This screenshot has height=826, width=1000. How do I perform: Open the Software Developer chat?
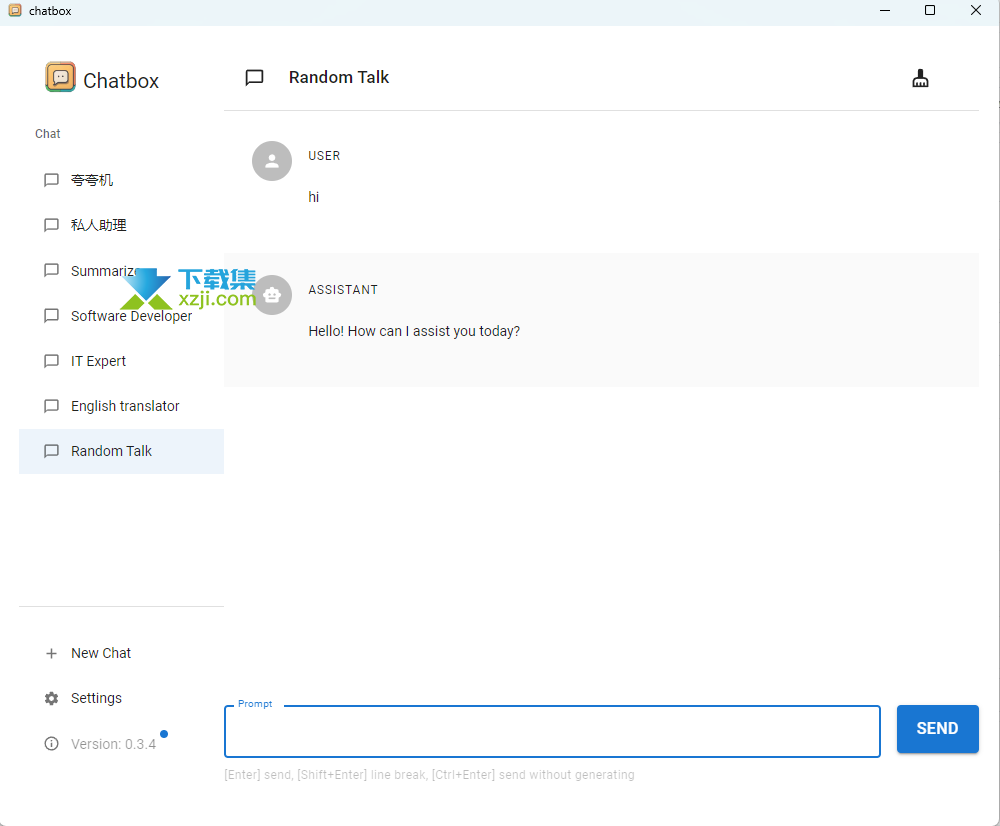point(121,316)
